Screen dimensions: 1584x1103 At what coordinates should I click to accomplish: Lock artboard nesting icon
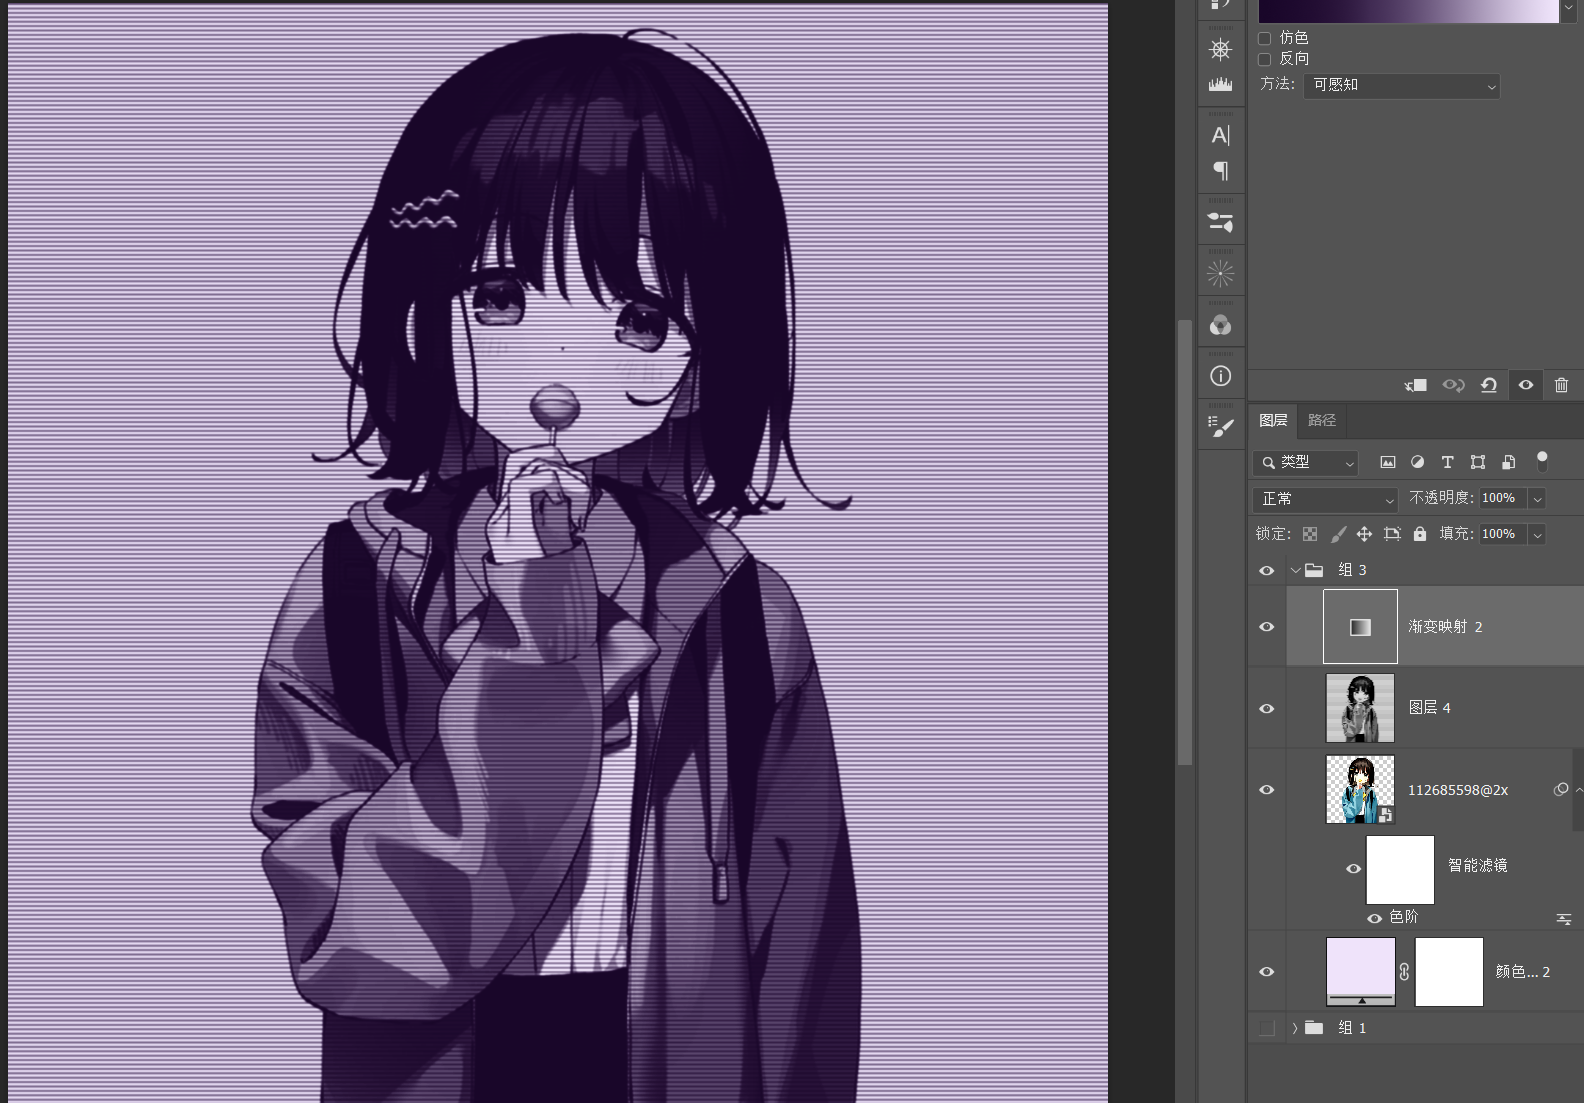click(x=1392, y=534)
